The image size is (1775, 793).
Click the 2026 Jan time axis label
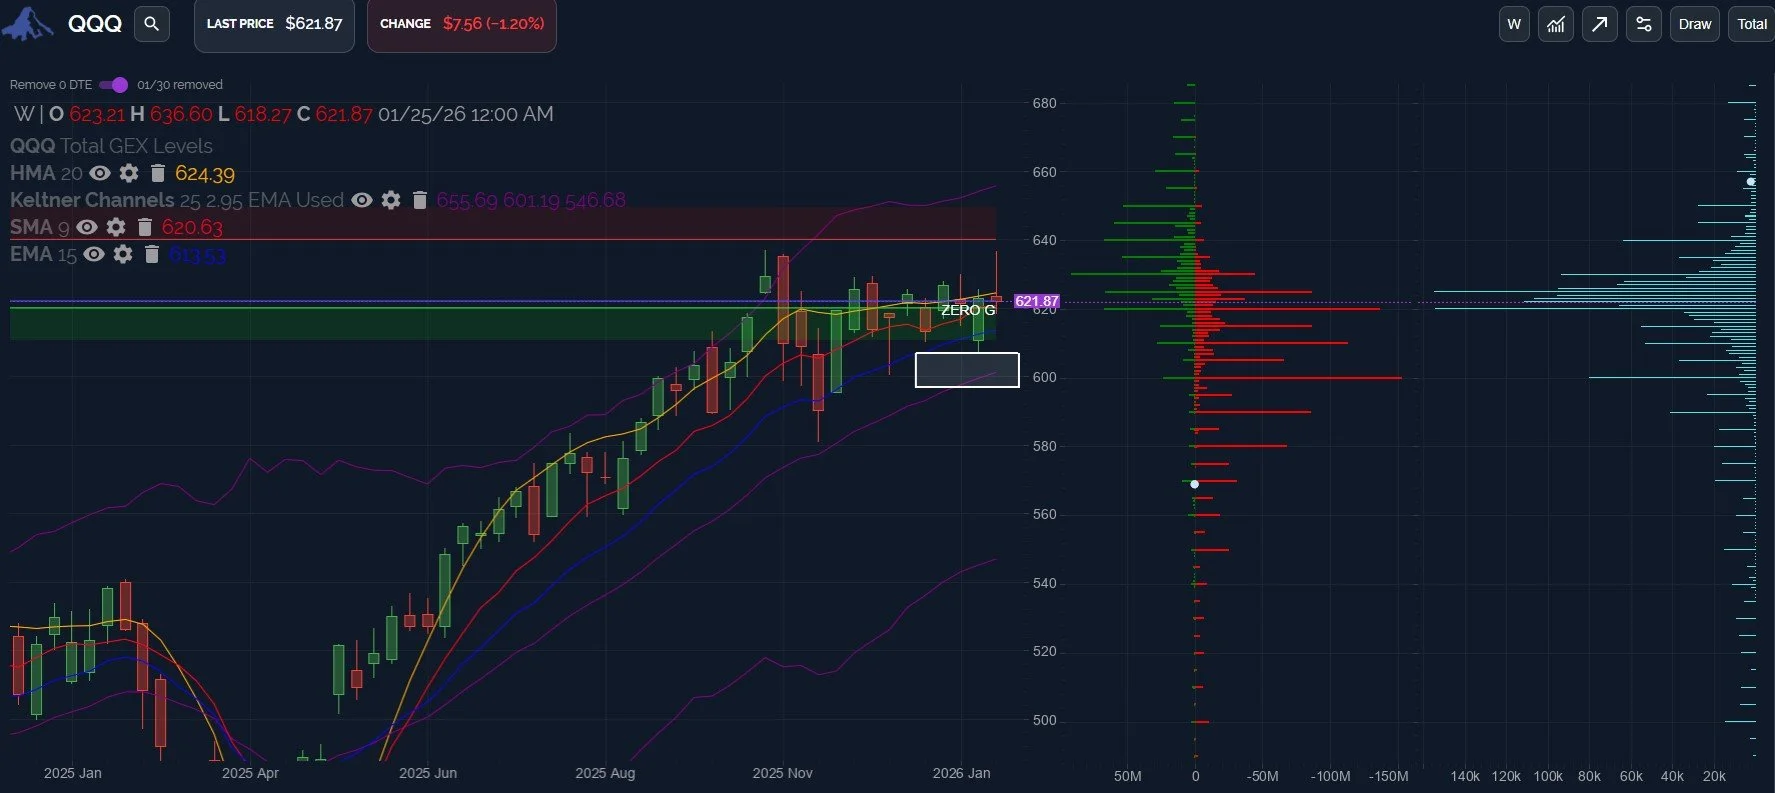pos(961,773)
